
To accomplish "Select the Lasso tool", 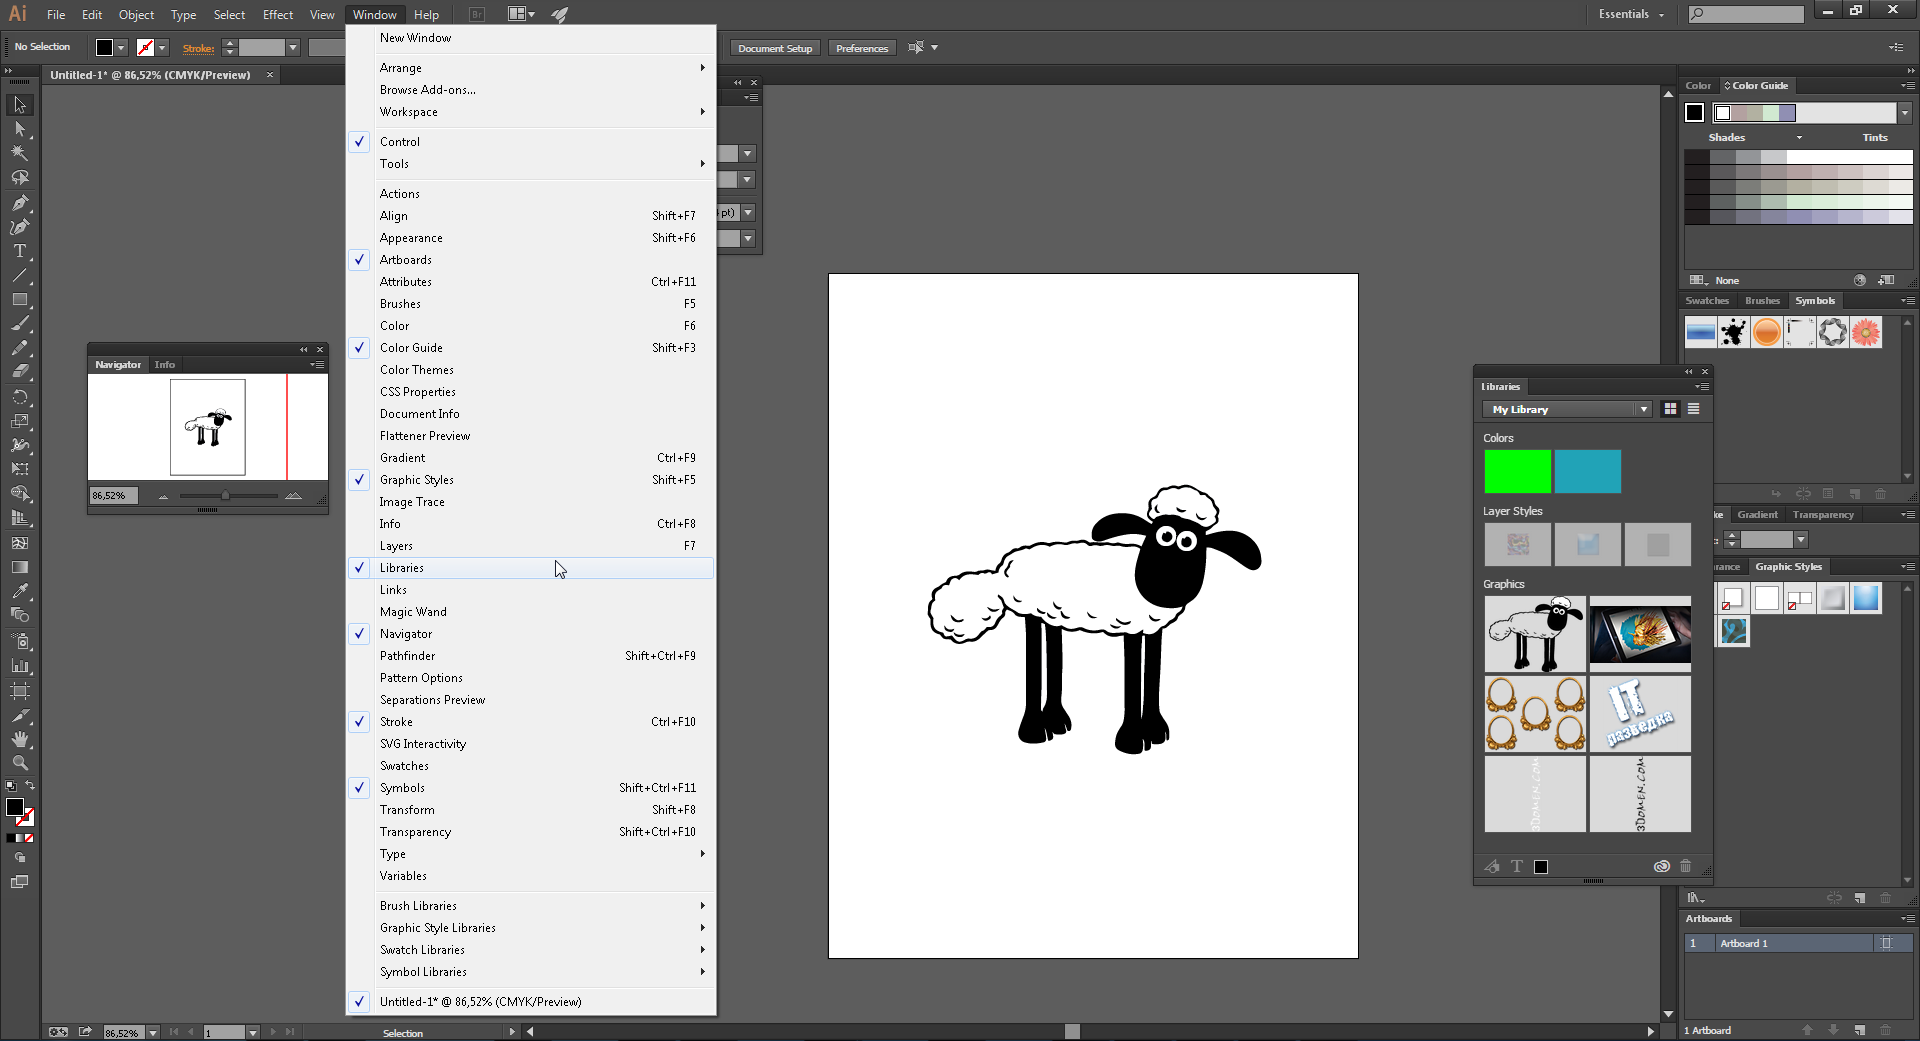I will click(19, 177).
